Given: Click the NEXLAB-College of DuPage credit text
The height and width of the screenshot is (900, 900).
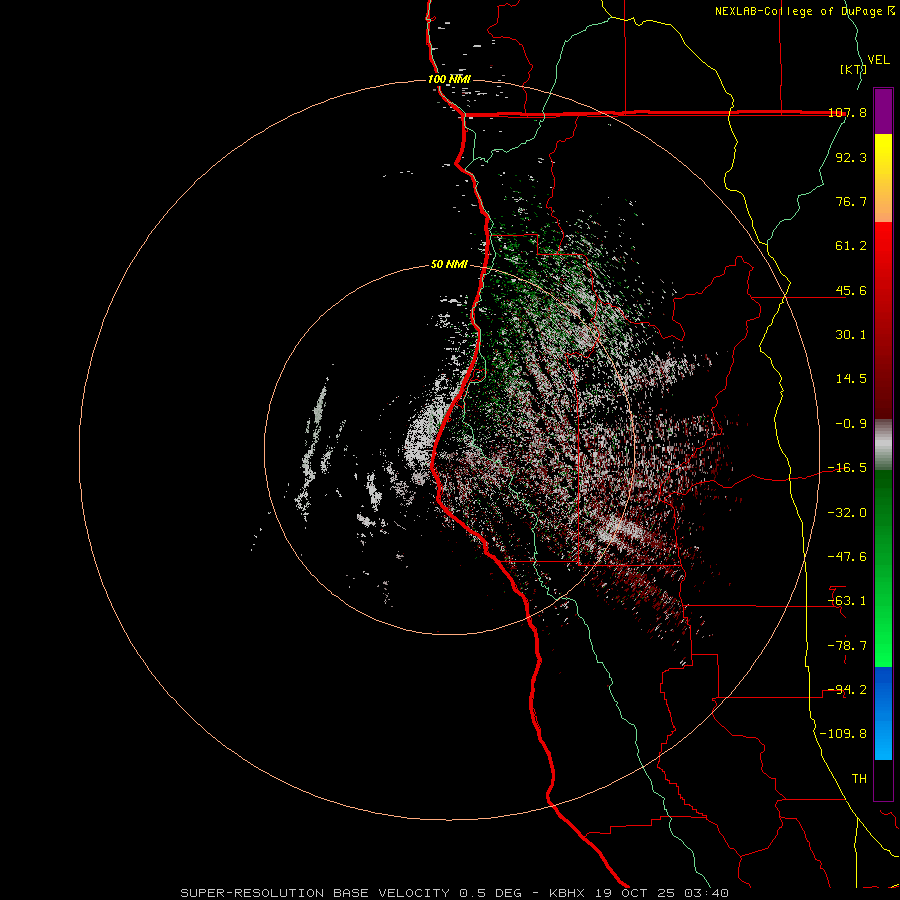Looking at the screenshot, I should pyautogui.click(x=798, y=11).
